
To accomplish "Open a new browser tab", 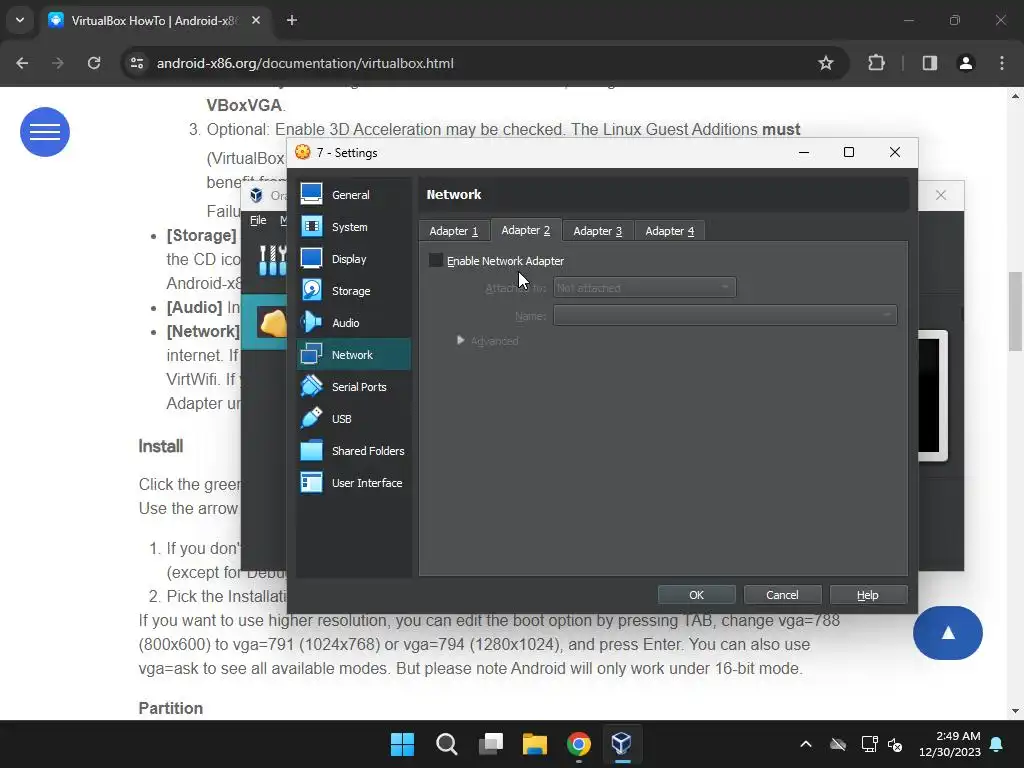I will 292,20.
